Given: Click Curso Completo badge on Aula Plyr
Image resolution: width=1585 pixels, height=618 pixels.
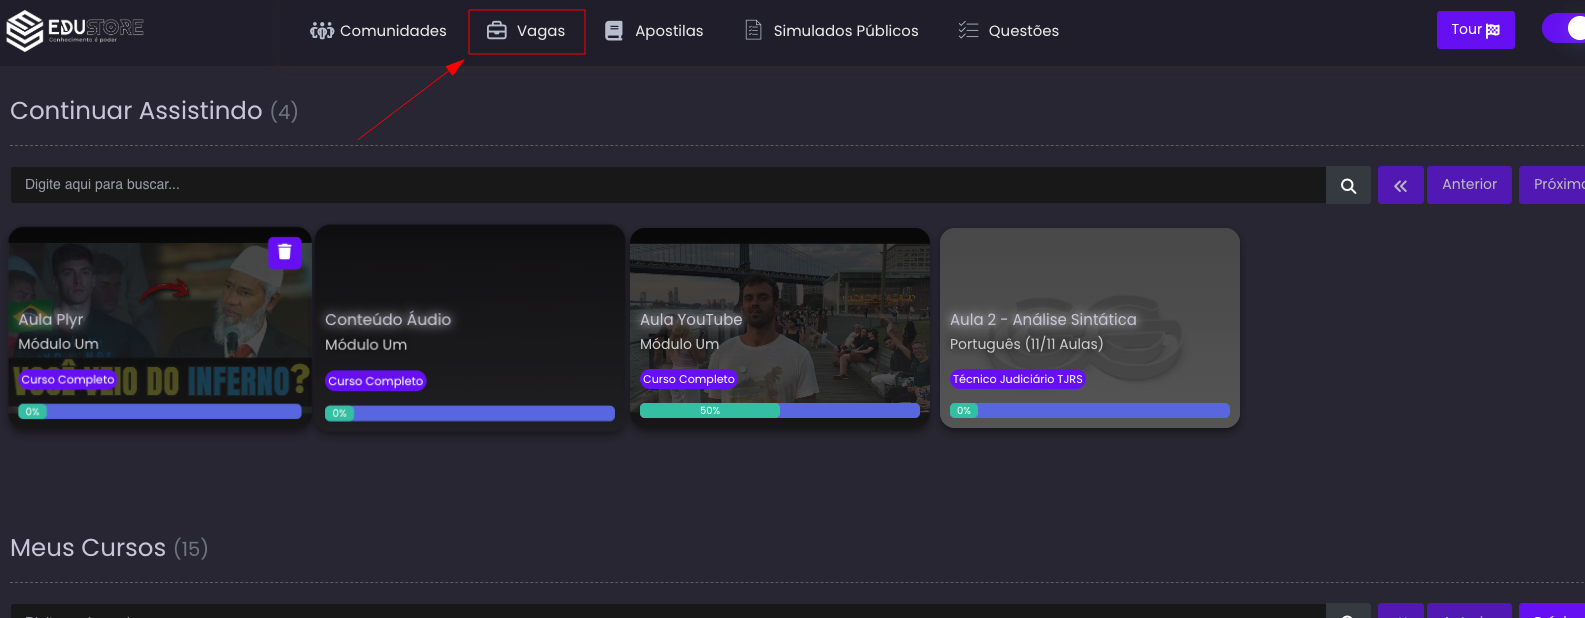Looking at the screenshot, I should pos(68,380).
